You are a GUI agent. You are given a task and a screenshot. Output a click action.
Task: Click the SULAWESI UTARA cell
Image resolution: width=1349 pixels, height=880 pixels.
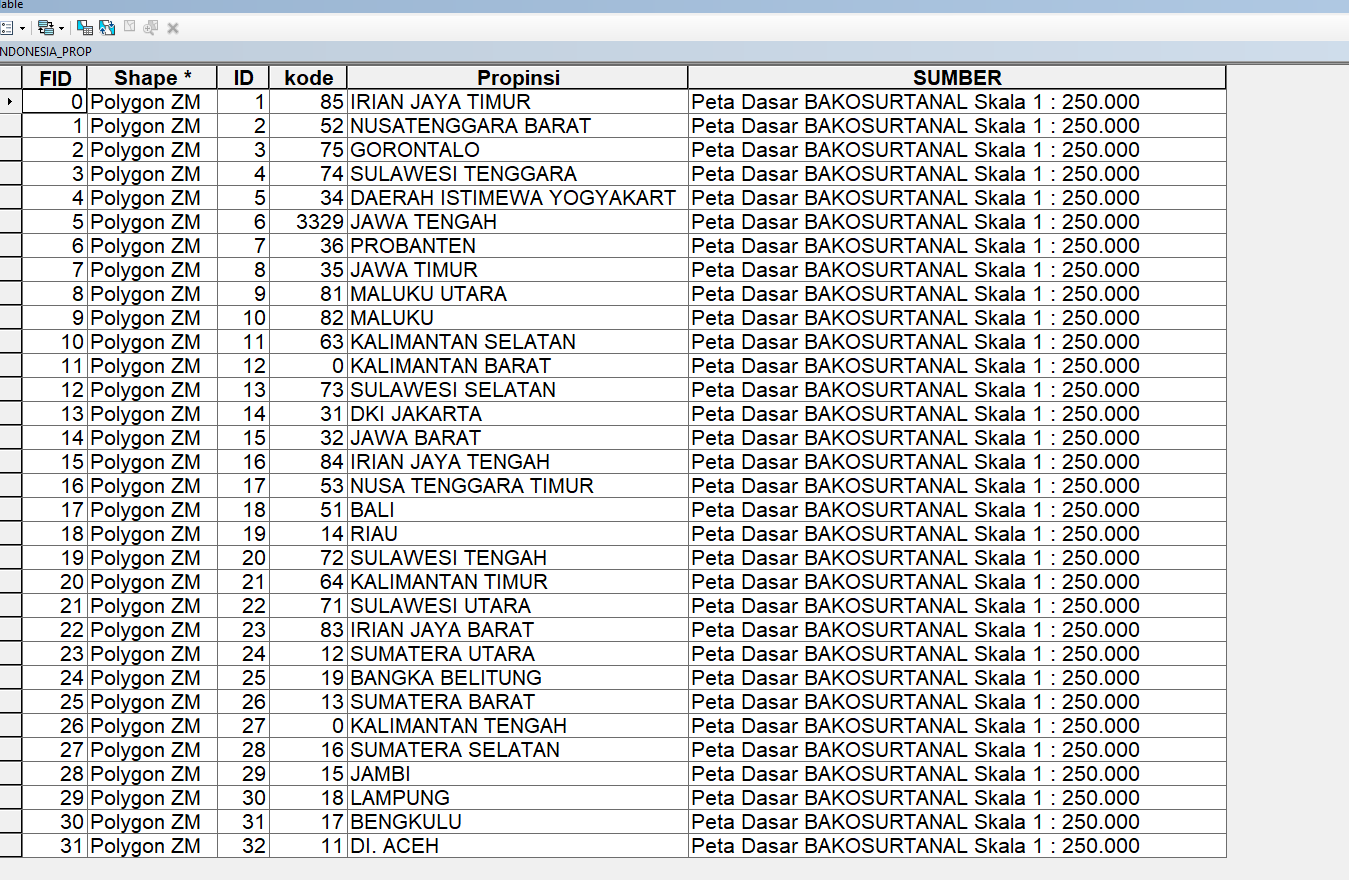click(518, 606)
